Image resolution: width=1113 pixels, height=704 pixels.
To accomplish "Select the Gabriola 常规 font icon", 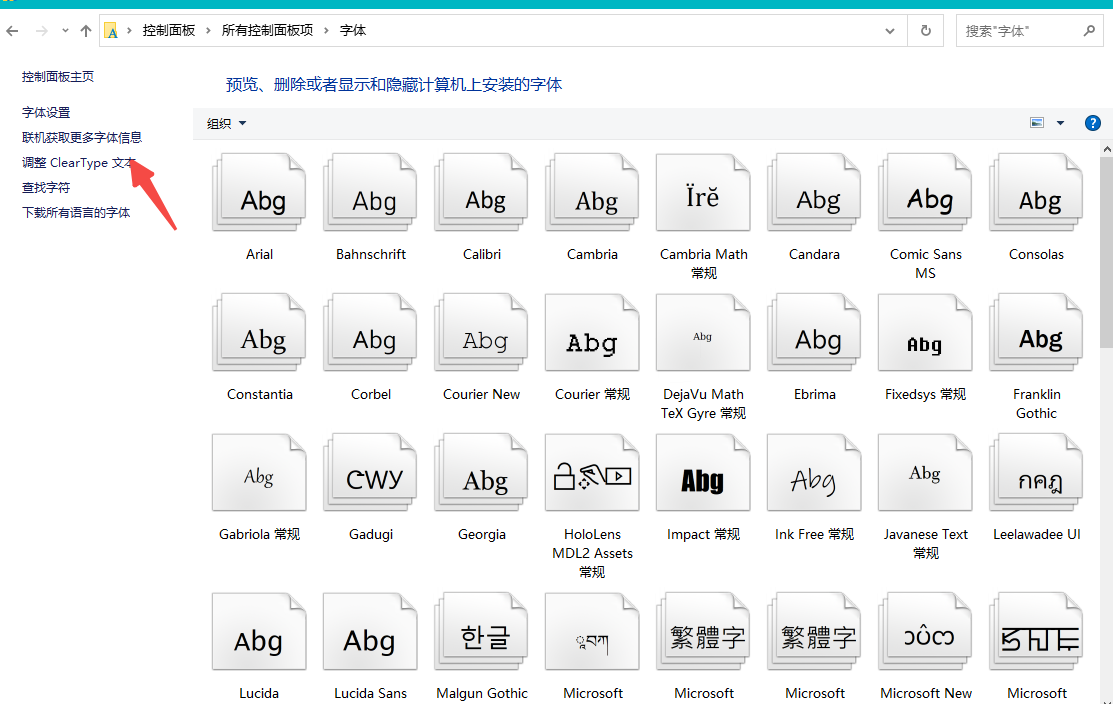I will click(259, 473).
